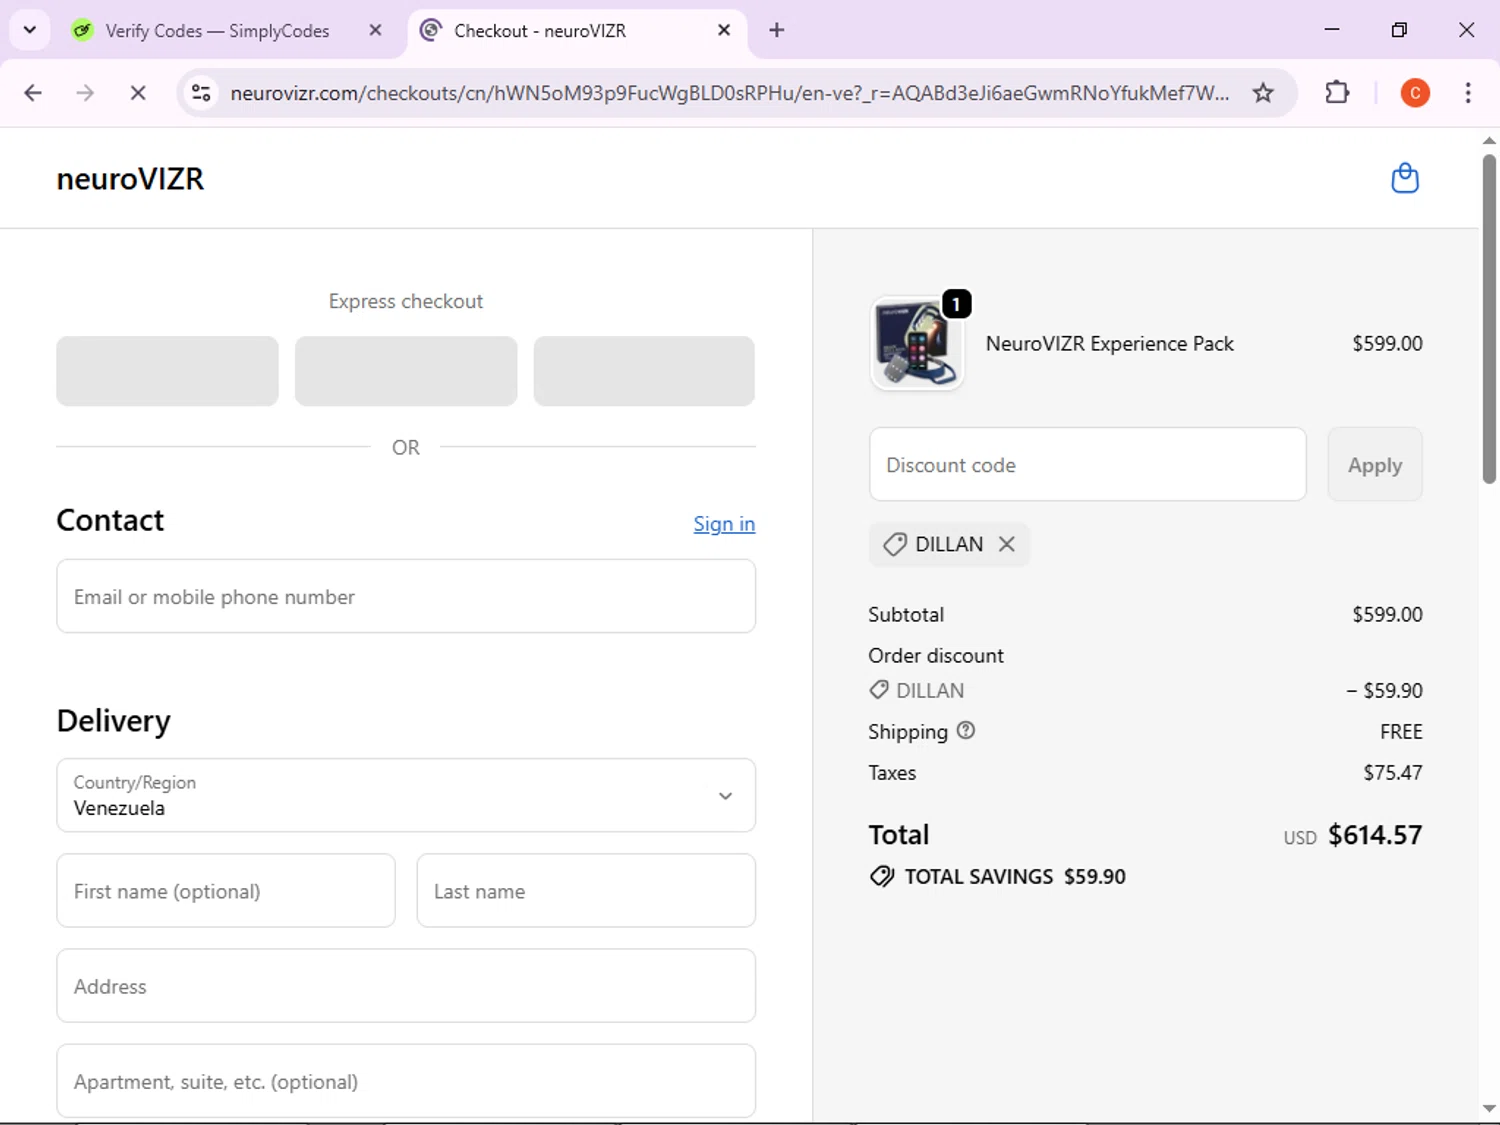Click the Last name field
Viewport: 1500px width, 1125px height.
coord(586,890)
